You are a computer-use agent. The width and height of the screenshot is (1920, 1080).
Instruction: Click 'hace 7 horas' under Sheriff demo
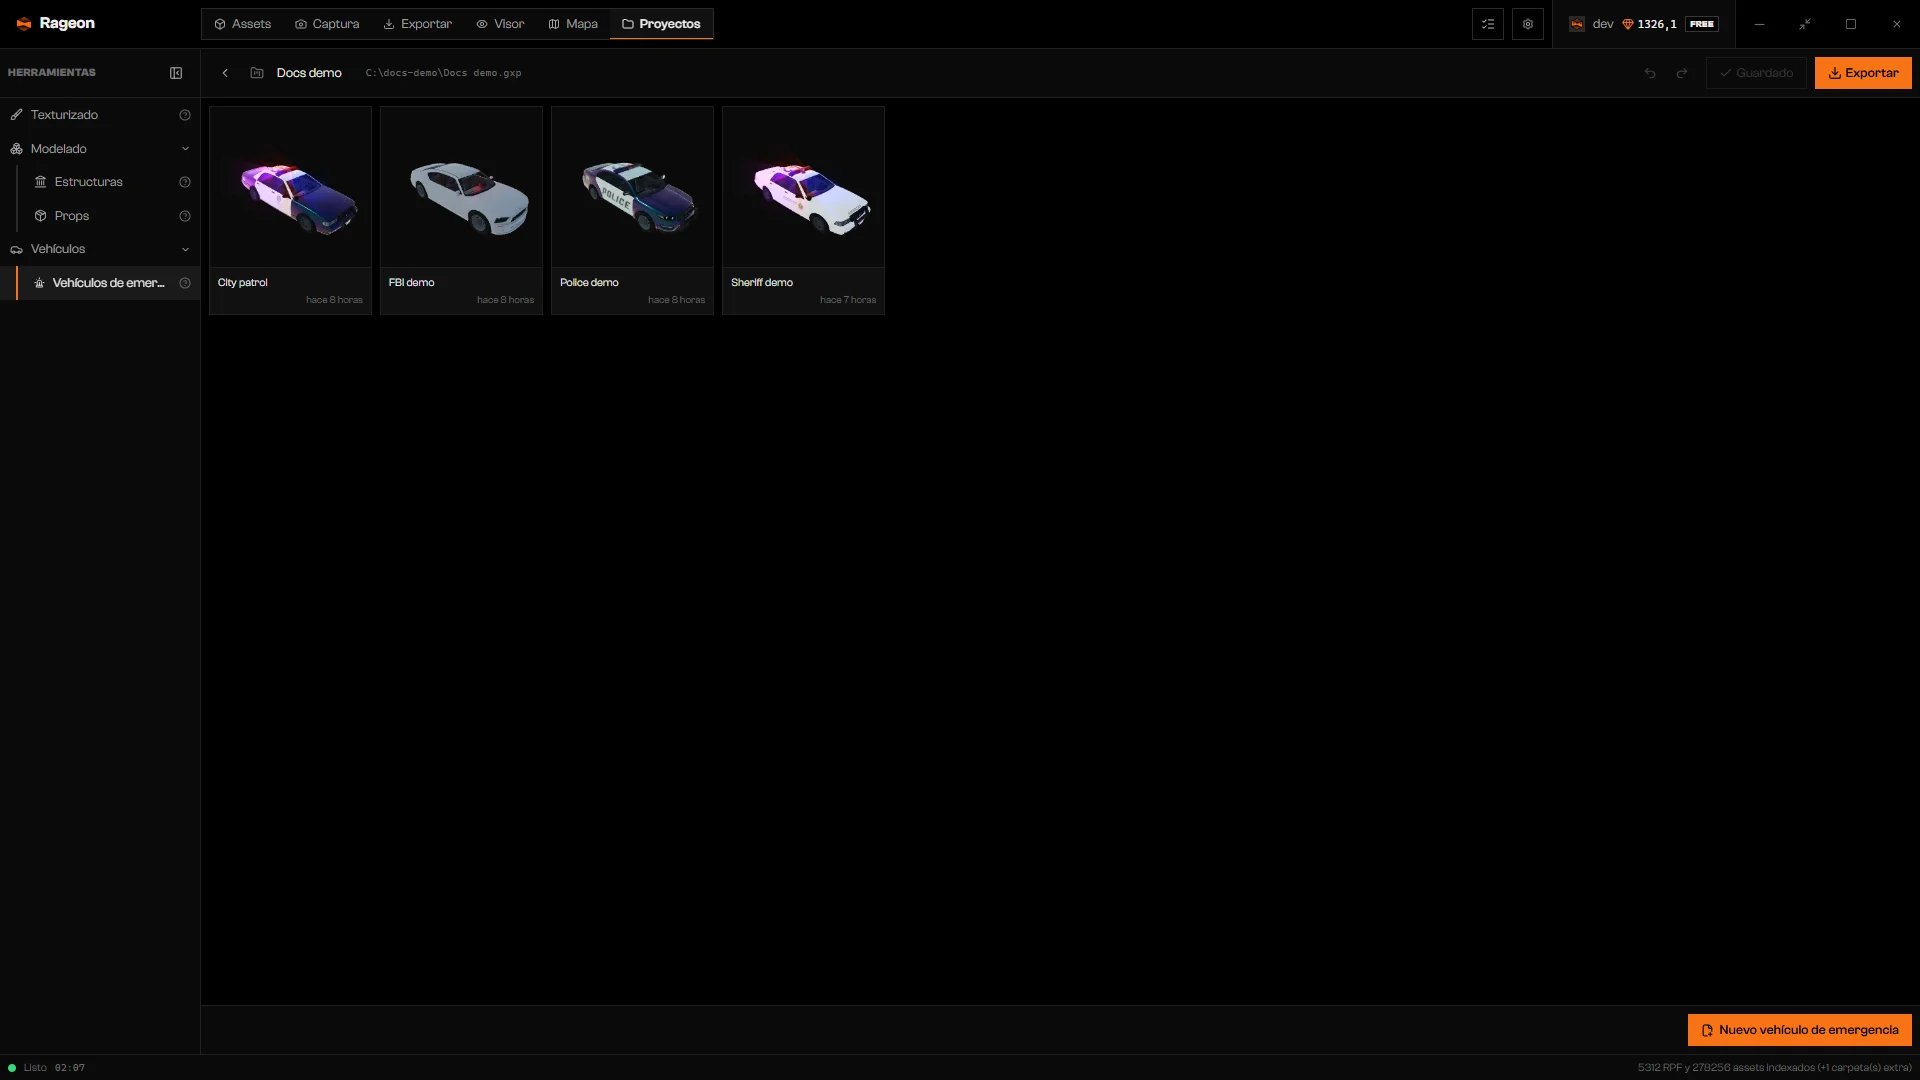[x=848, y=300]
